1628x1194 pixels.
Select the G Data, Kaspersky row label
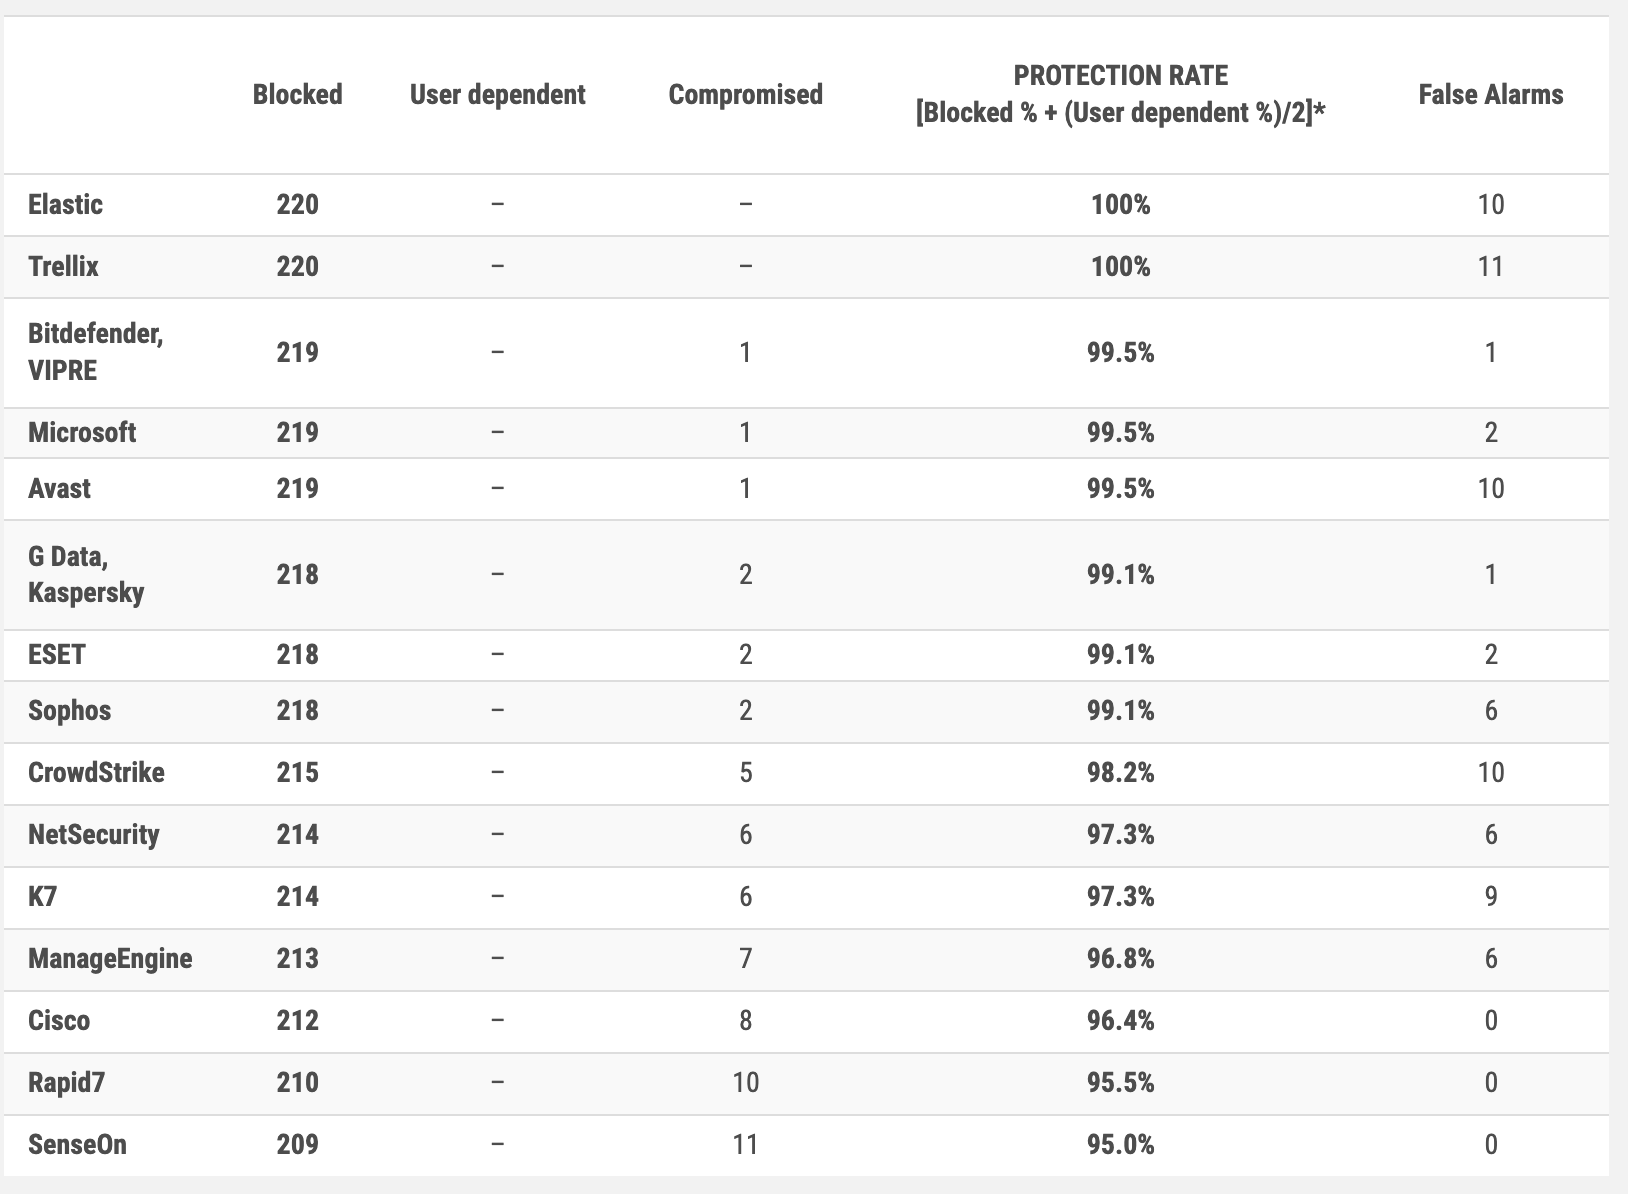(86, 574)
